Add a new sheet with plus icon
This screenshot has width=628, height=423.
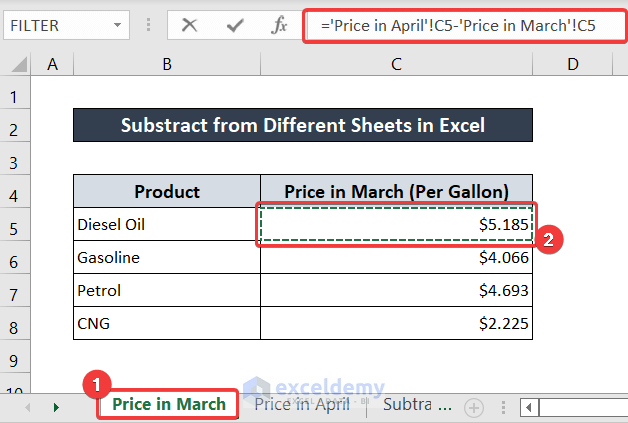474,407
